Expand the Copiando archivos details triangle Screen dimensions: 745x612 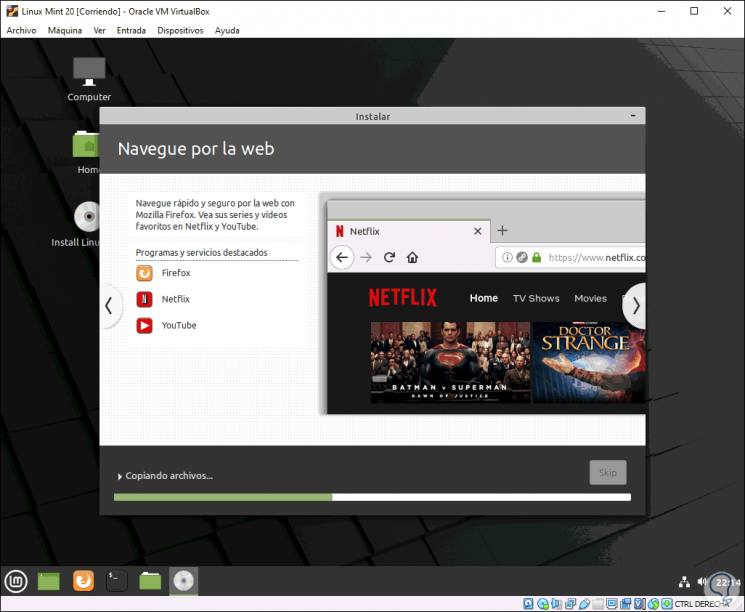(x=120, y=476)
